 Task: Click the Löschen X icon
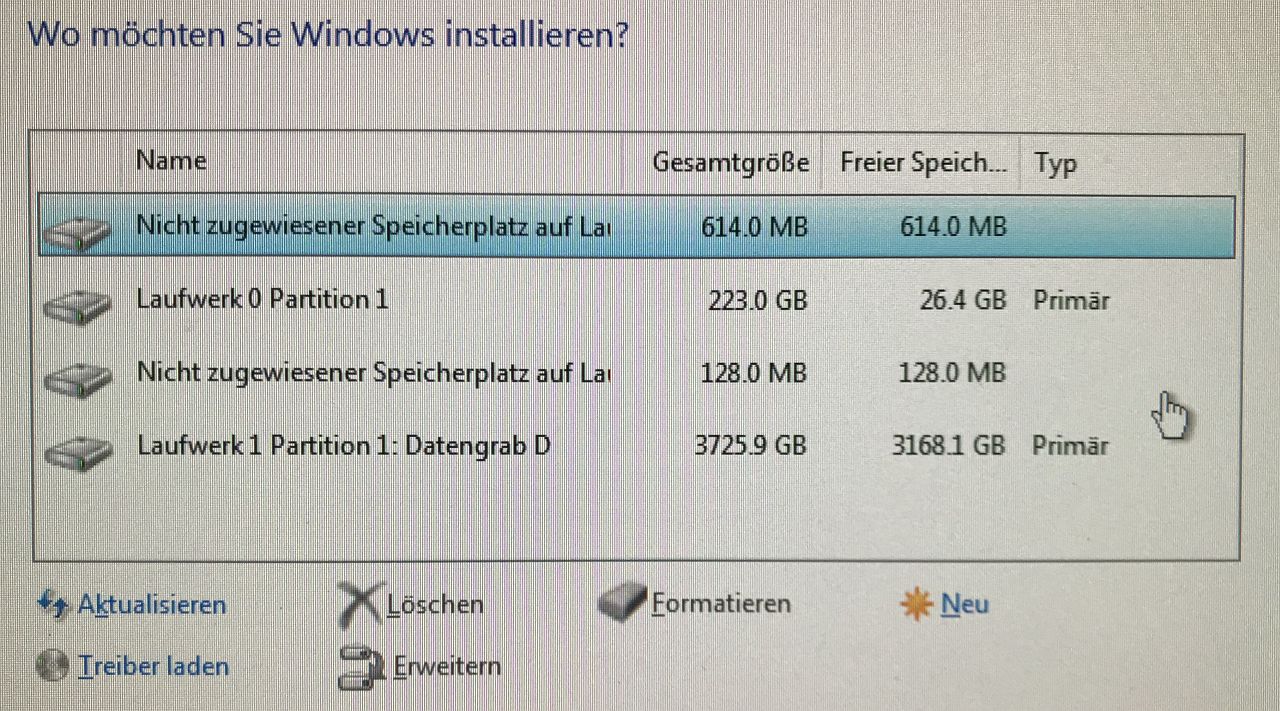click(360, 604)
